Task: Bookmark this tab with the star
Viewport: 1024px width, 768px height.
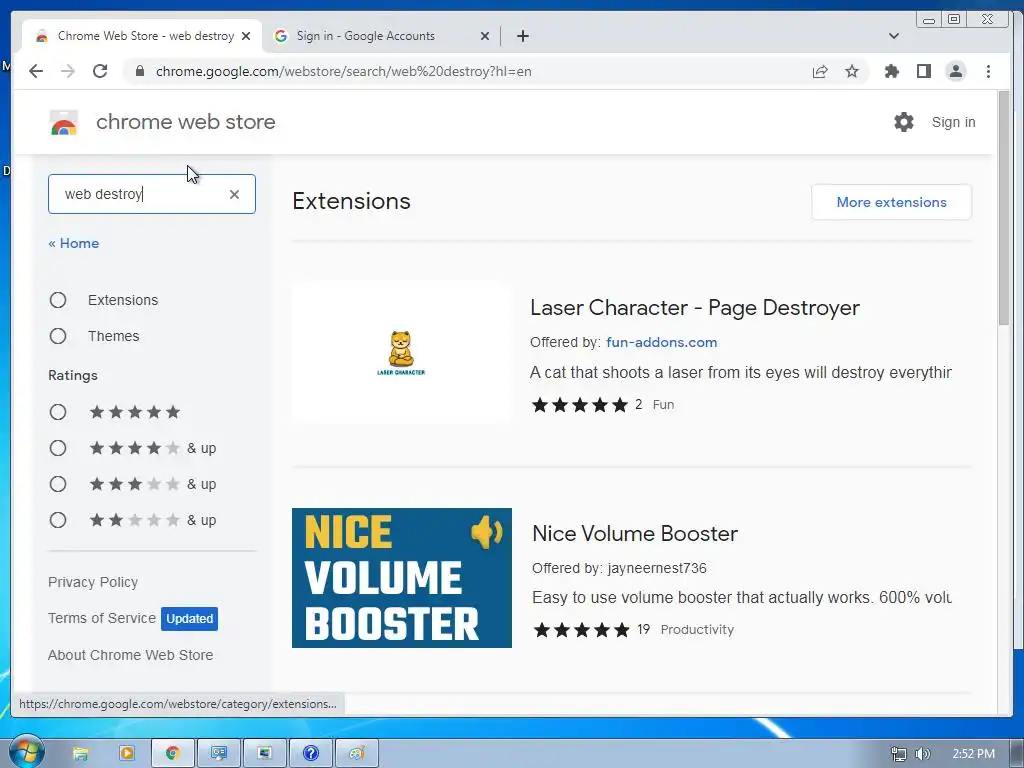Action: coord(852,71)
